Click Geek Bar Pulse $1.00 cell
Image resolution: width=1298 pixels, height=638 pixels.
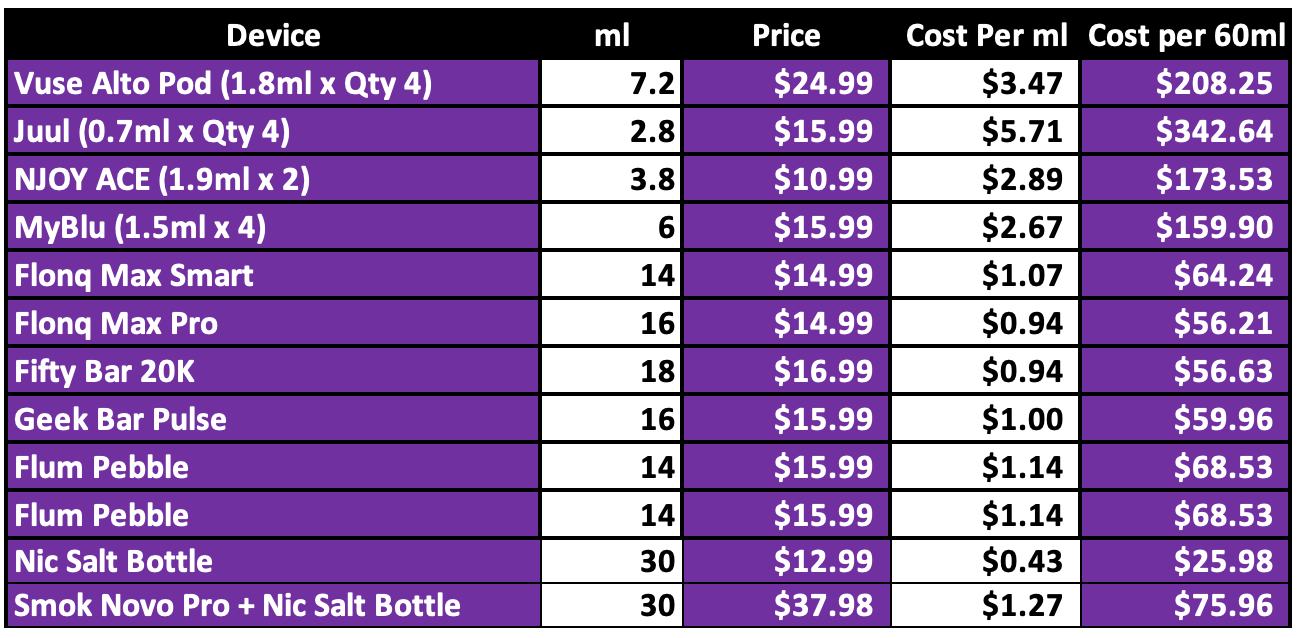click(x=984, y=419)
